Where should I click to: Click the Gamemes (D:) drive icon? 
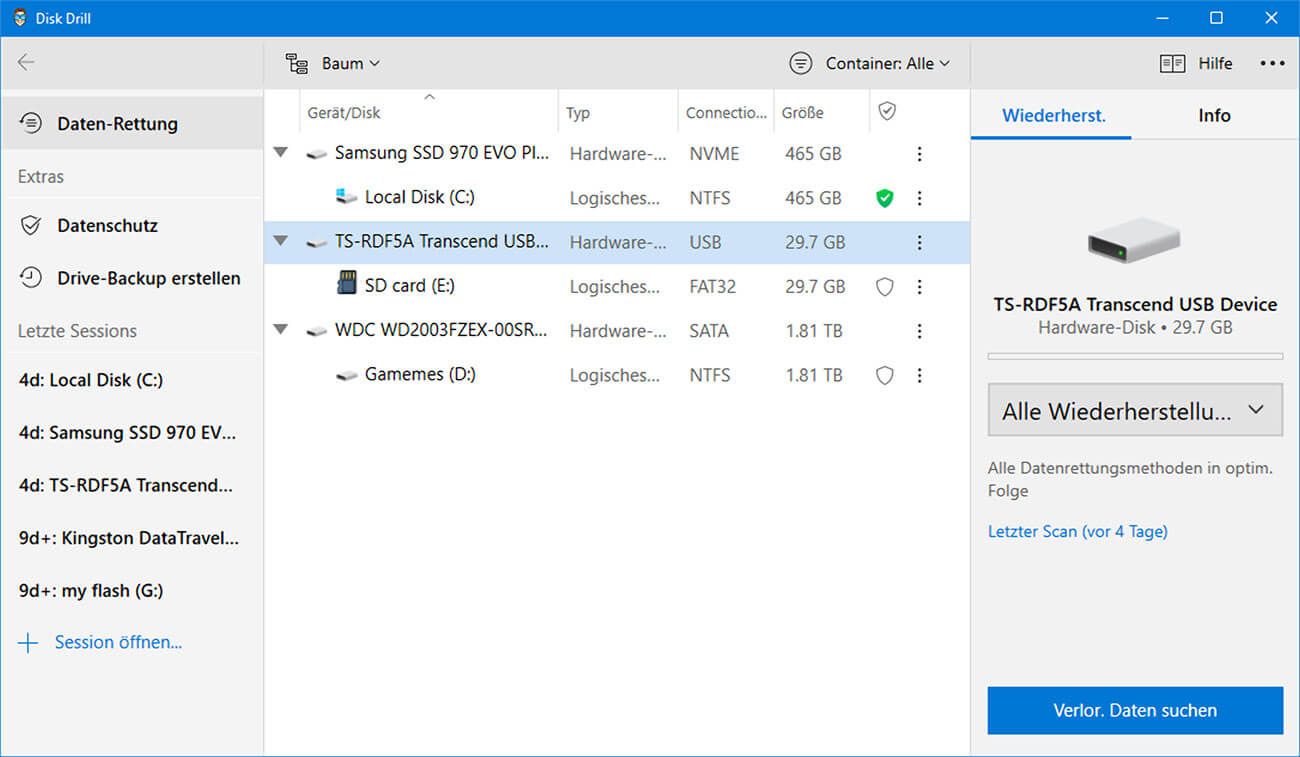pyautogui.click(x=347, y=376)
